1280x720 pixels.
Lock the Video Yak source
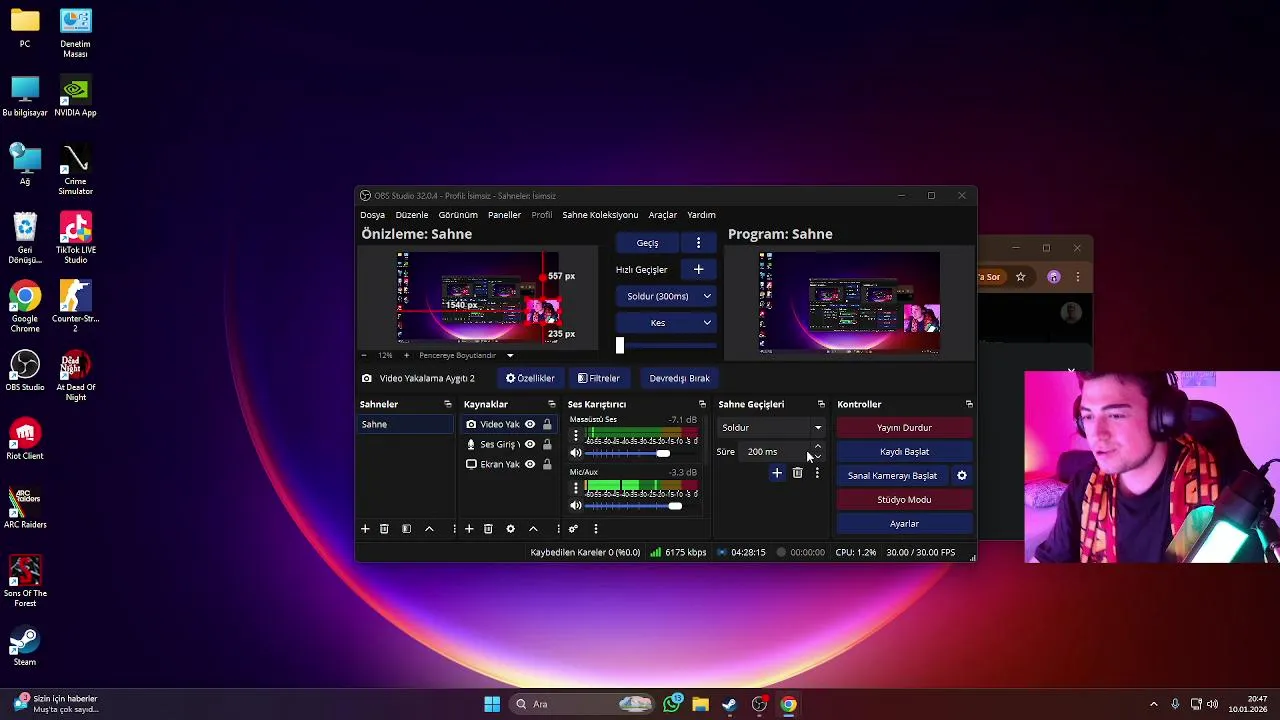(547, 424)
